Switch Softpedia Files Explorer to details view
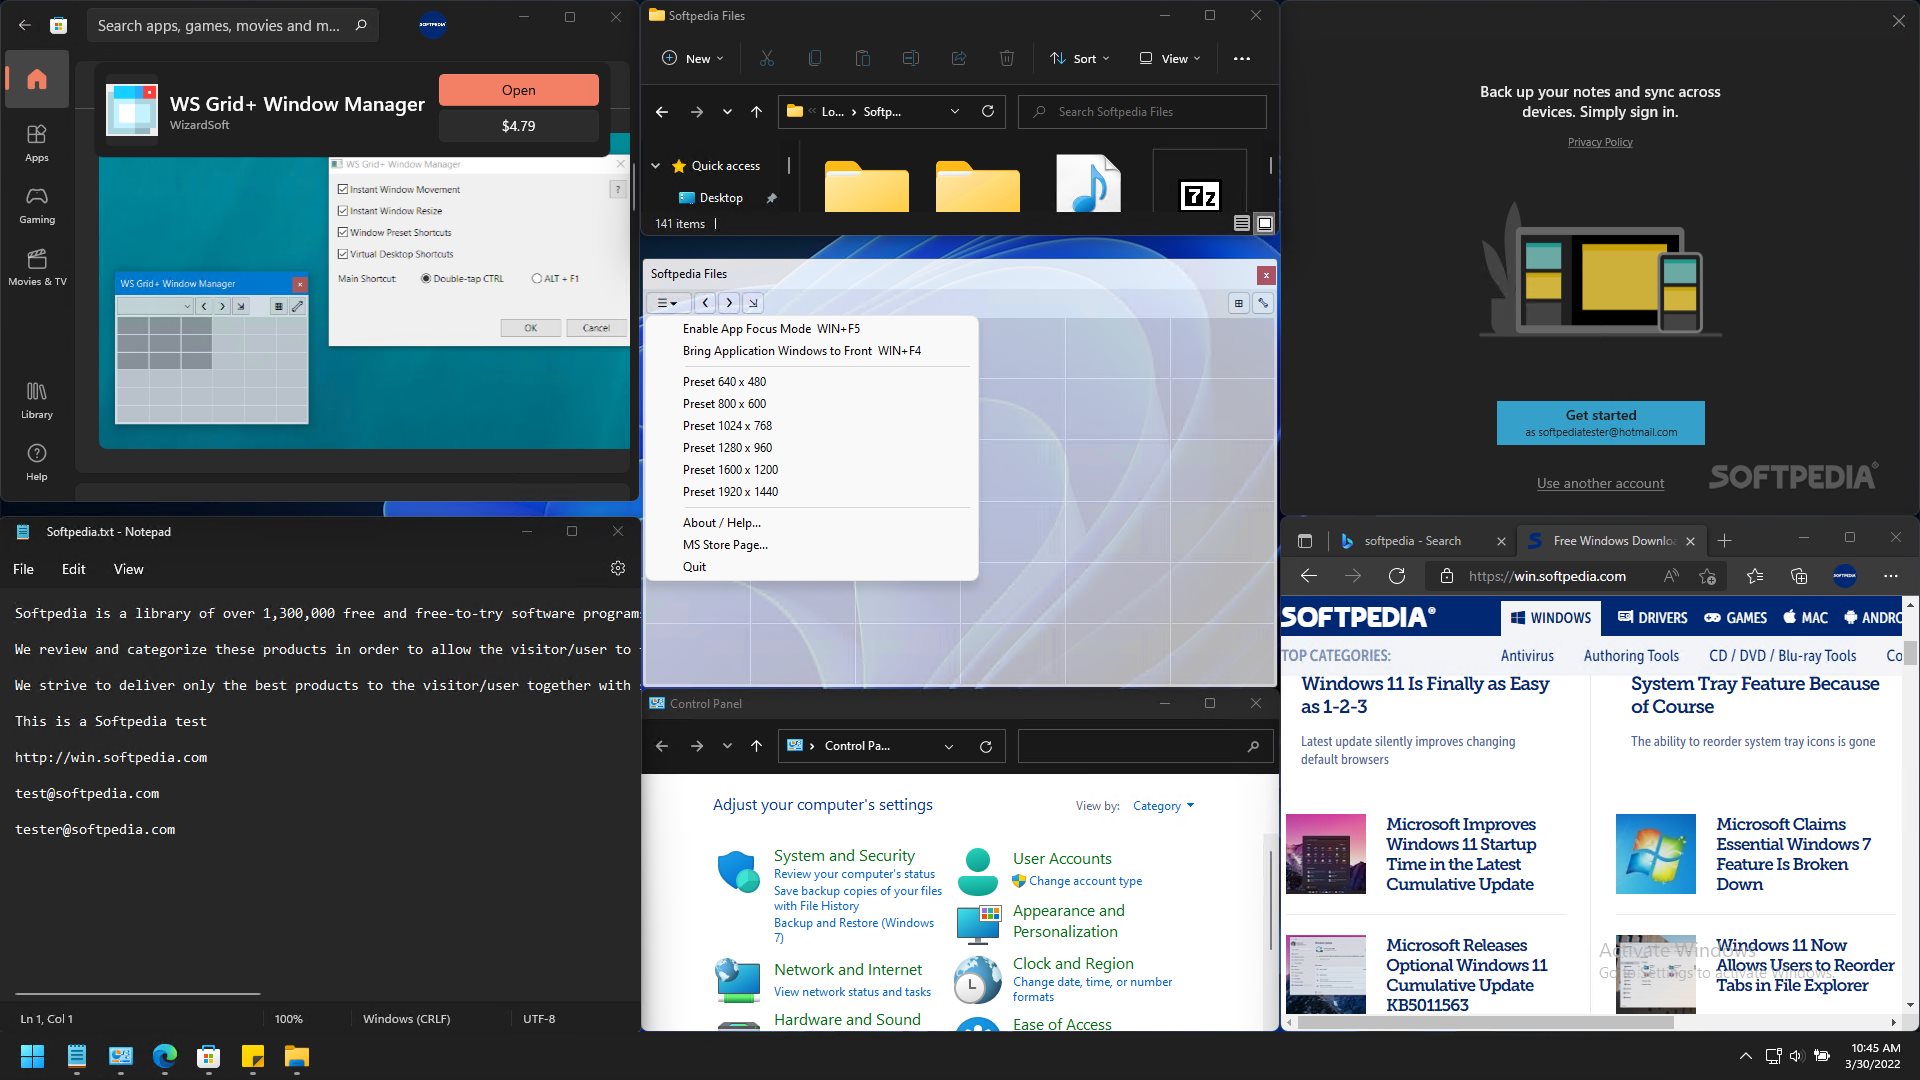This screenshot has height=1080, width=1920. pos(1241,224)
